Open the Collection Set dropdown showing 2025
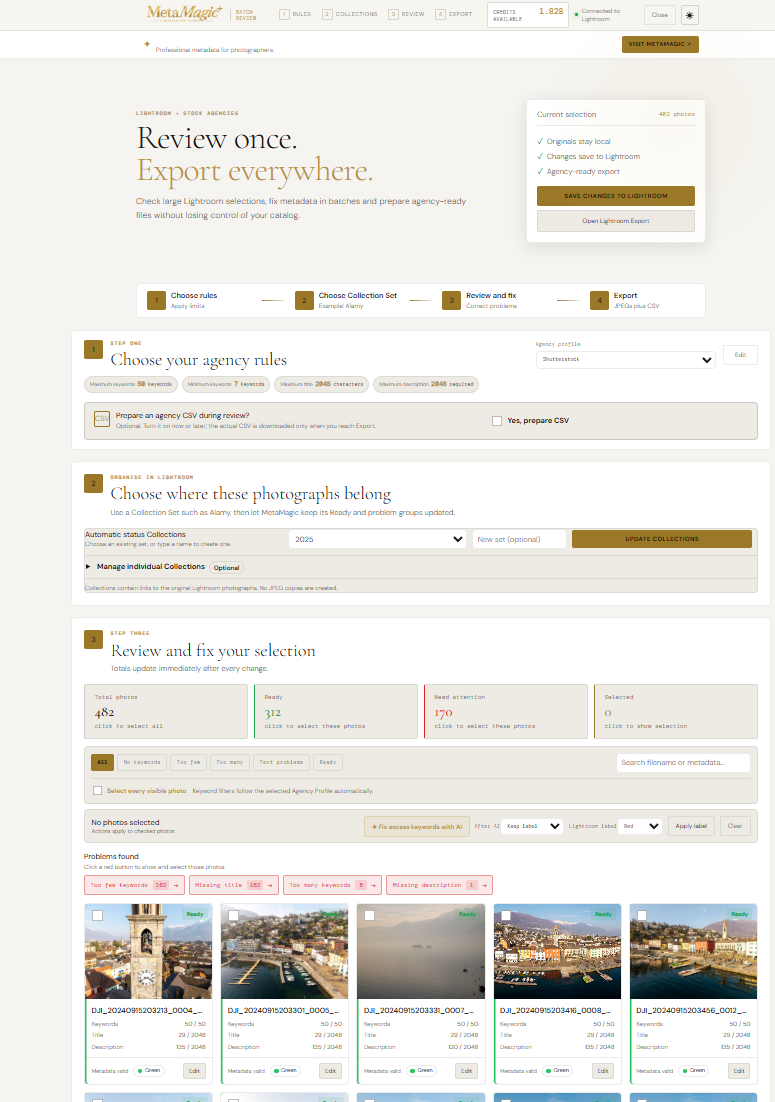Viewport: 775px width, 1102px height. coord(378,539)
